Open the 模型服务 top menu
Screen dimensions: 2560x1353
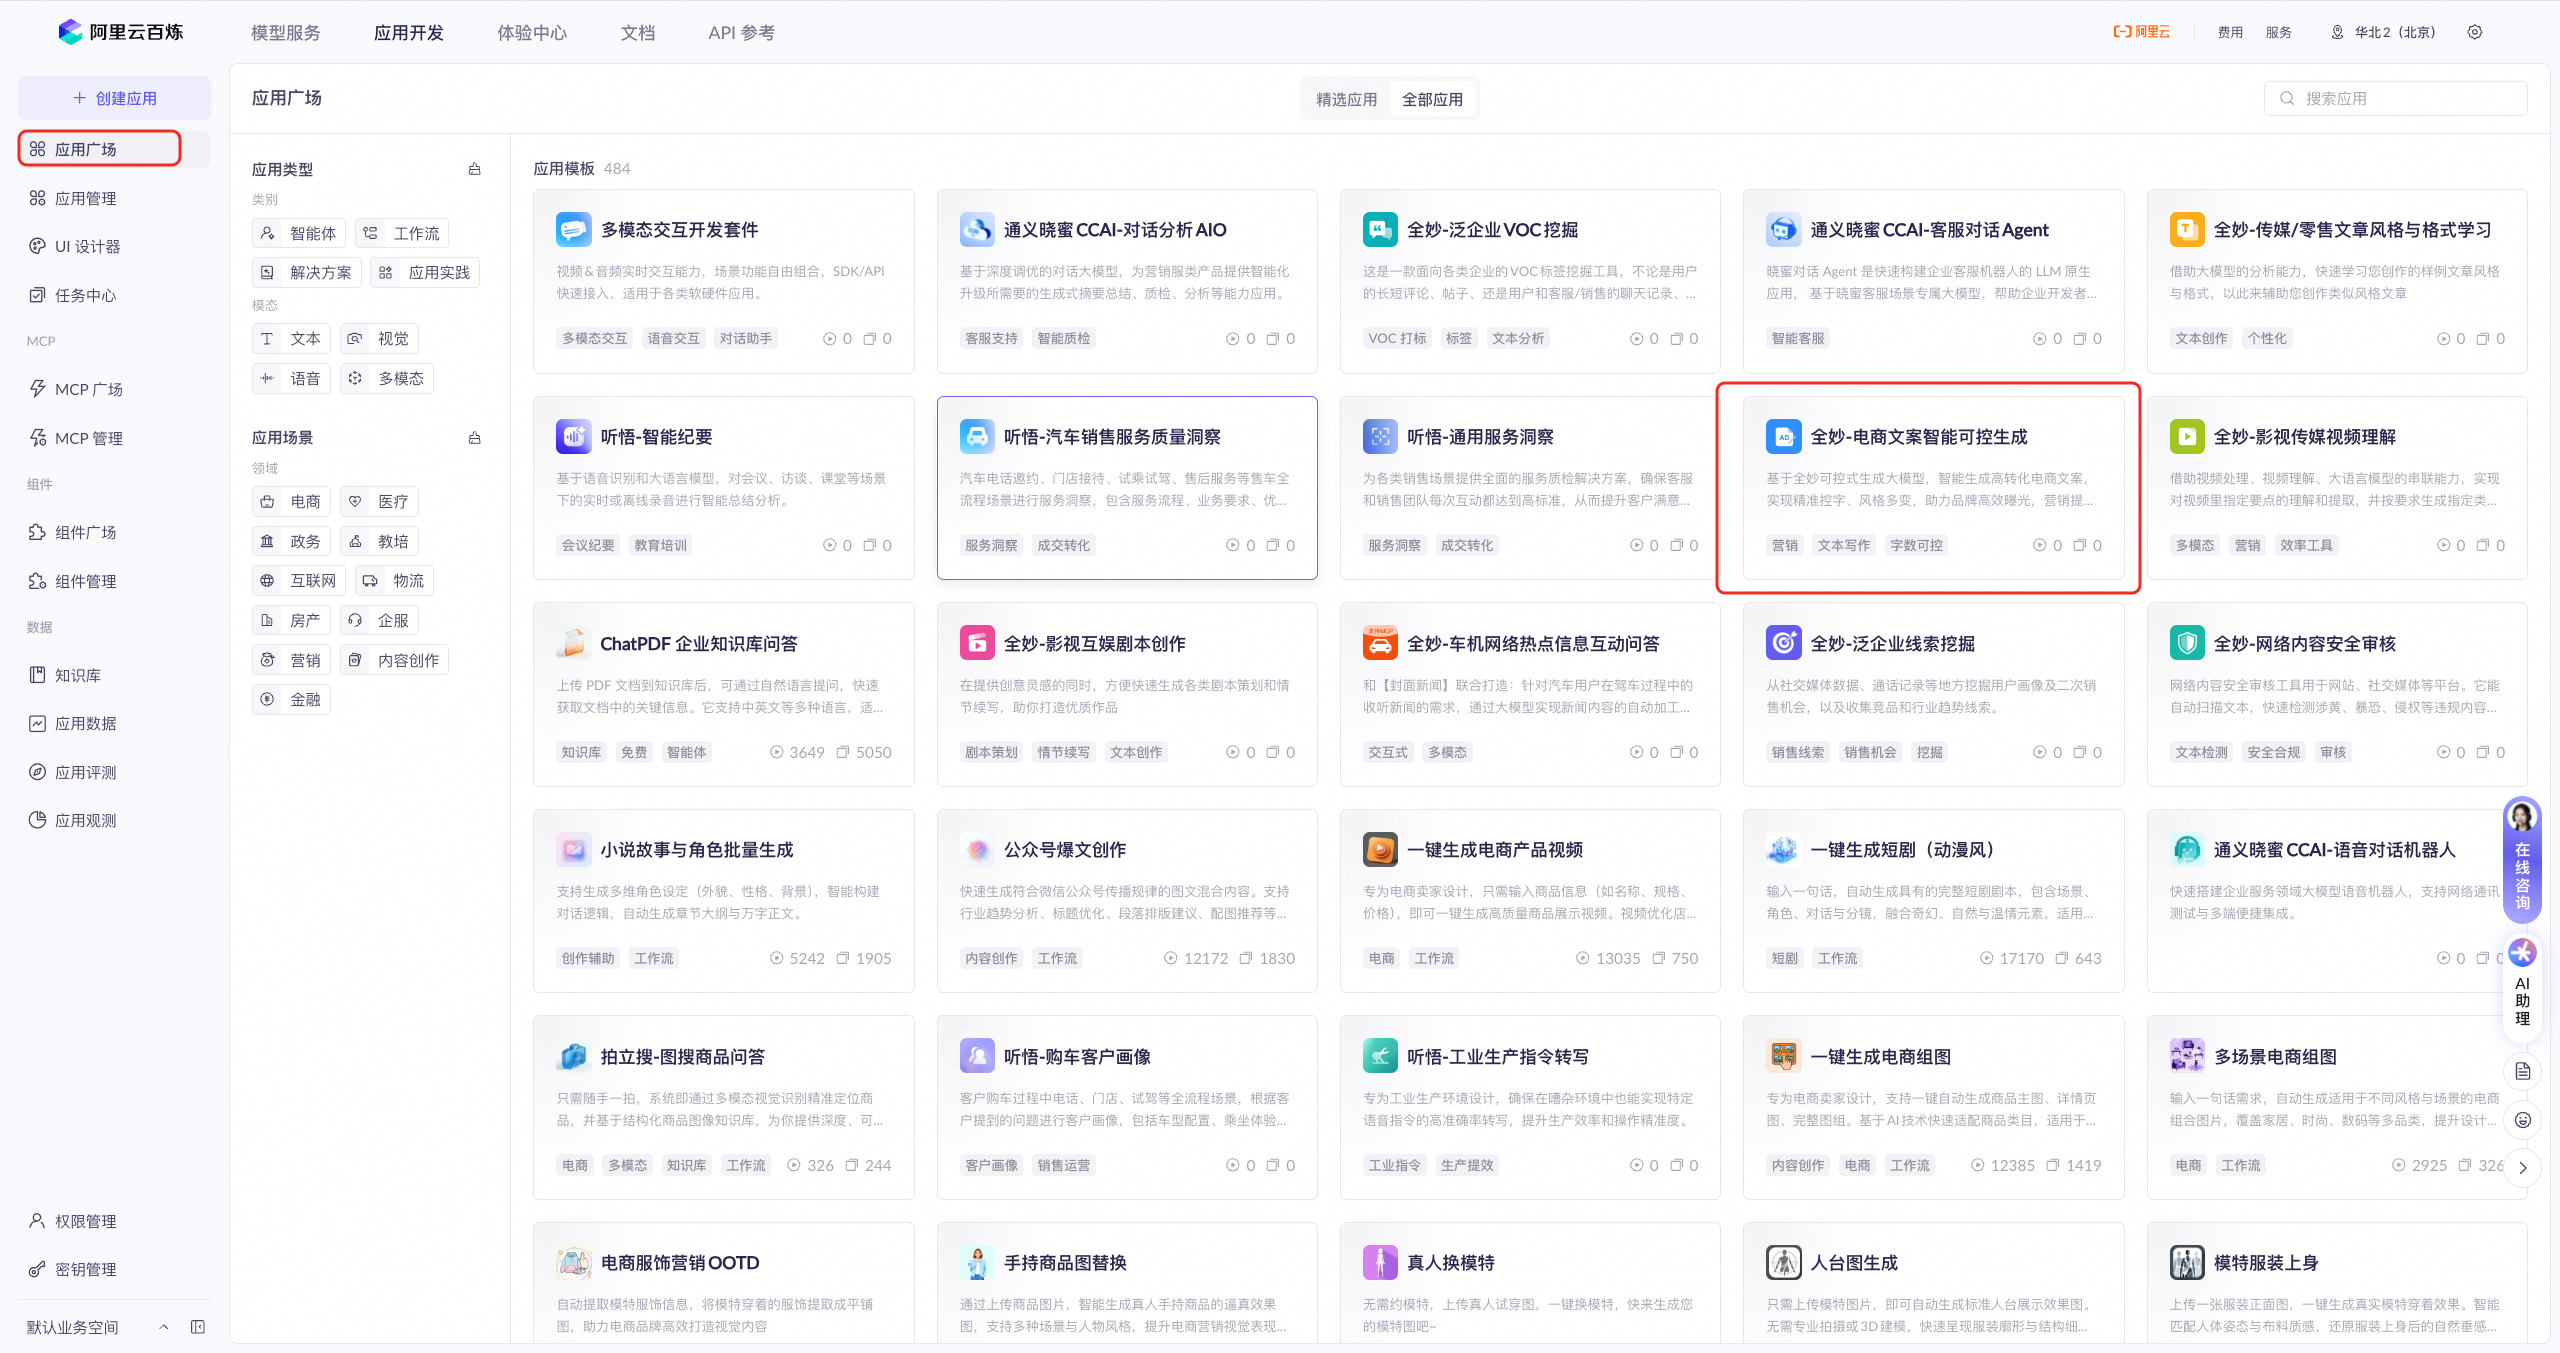(x=285, y=33)
